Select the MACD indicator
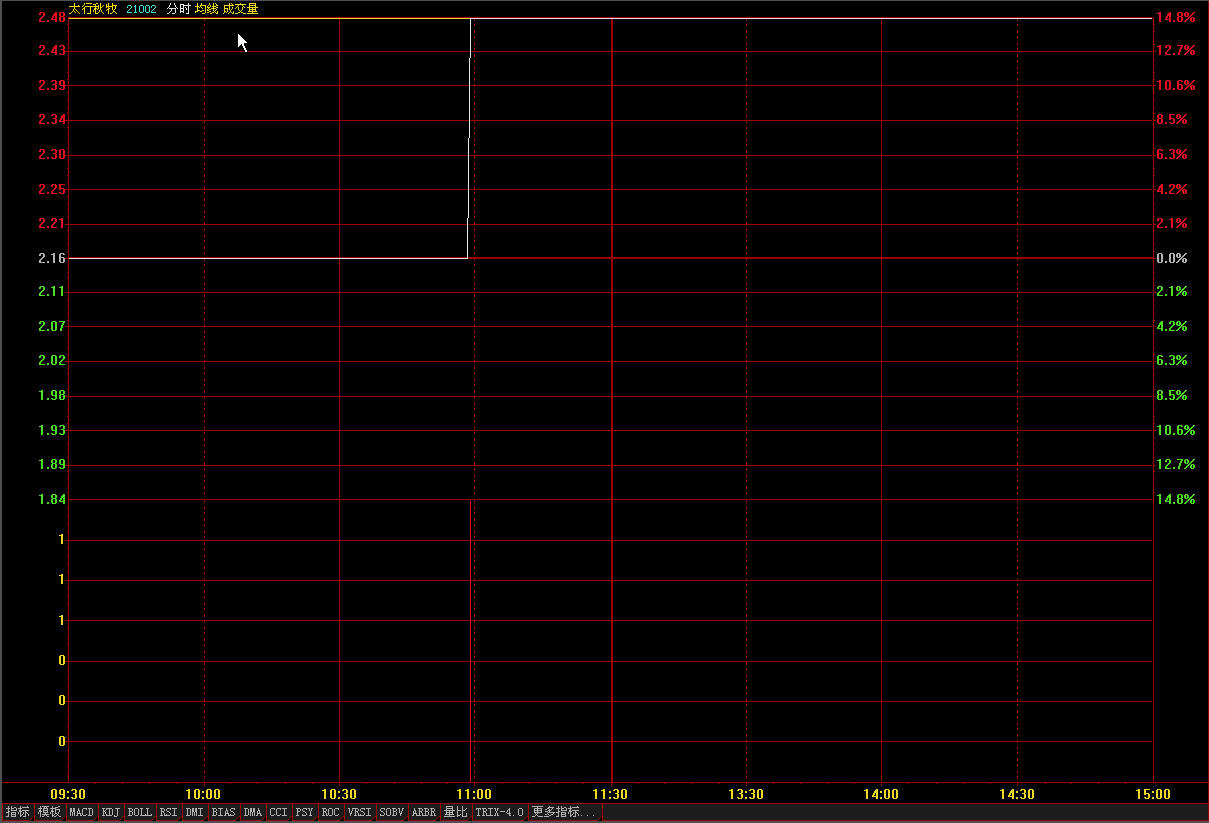The width and height of the screenshot is (1209, 823). click(x=81, y=812)
